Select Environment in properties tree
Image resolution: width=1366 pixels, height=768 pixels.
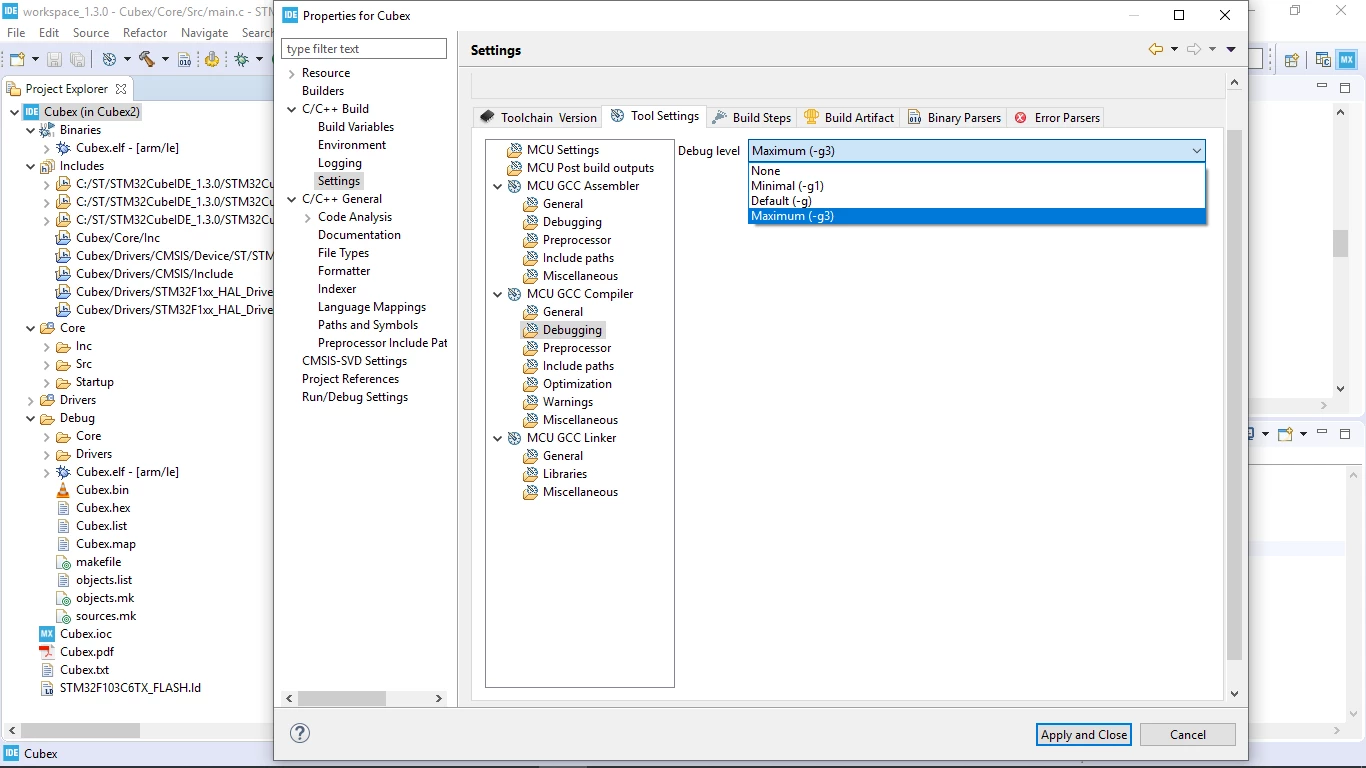tap(352, 145)
